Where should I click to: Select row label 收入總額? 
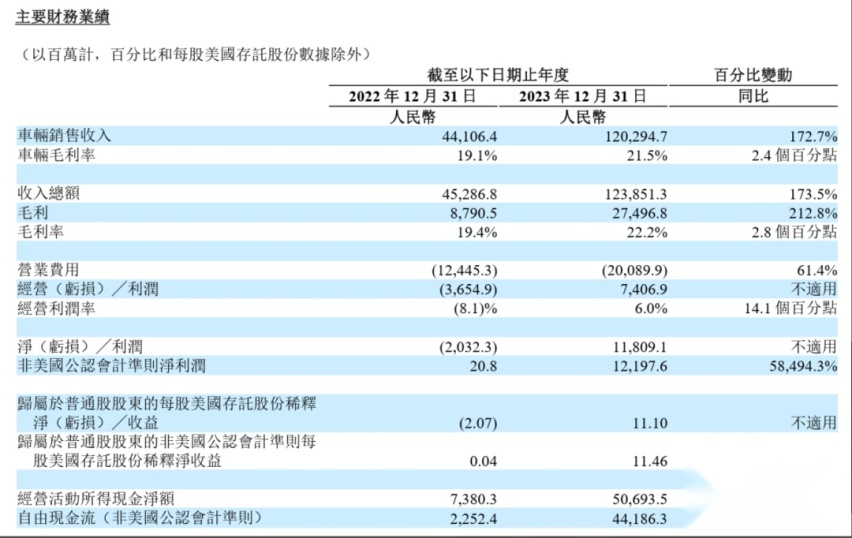coord(49,193)
